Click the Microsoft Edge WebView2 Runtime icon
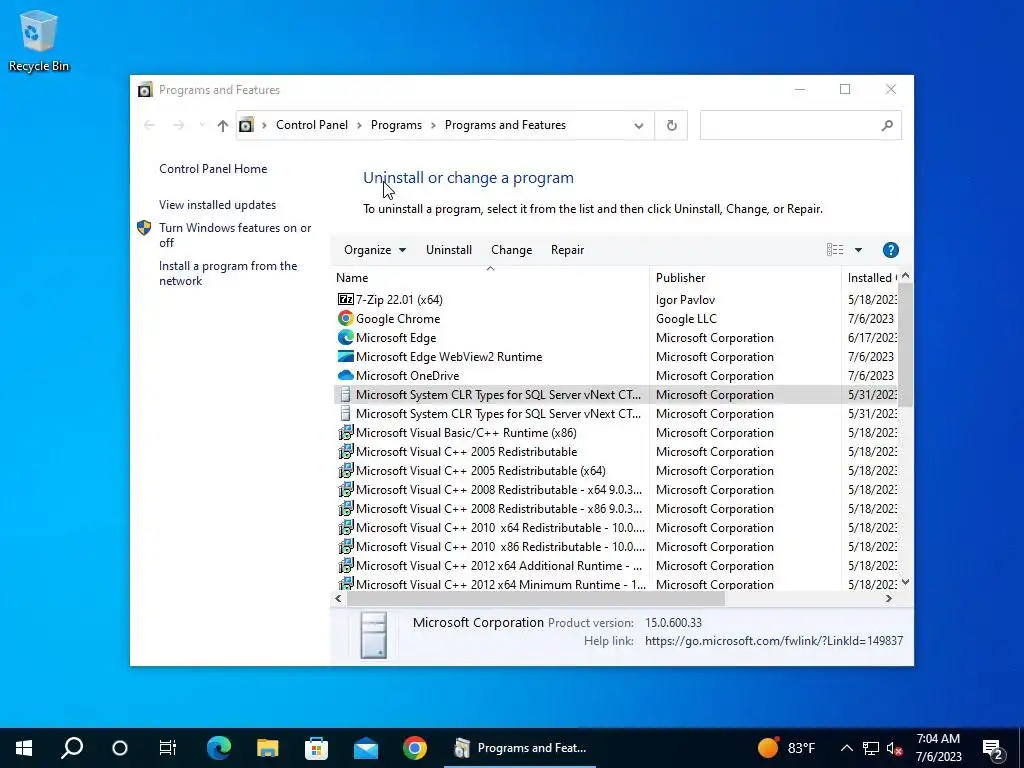Screen dimensions: 1024x768 (x=345, y=357)
